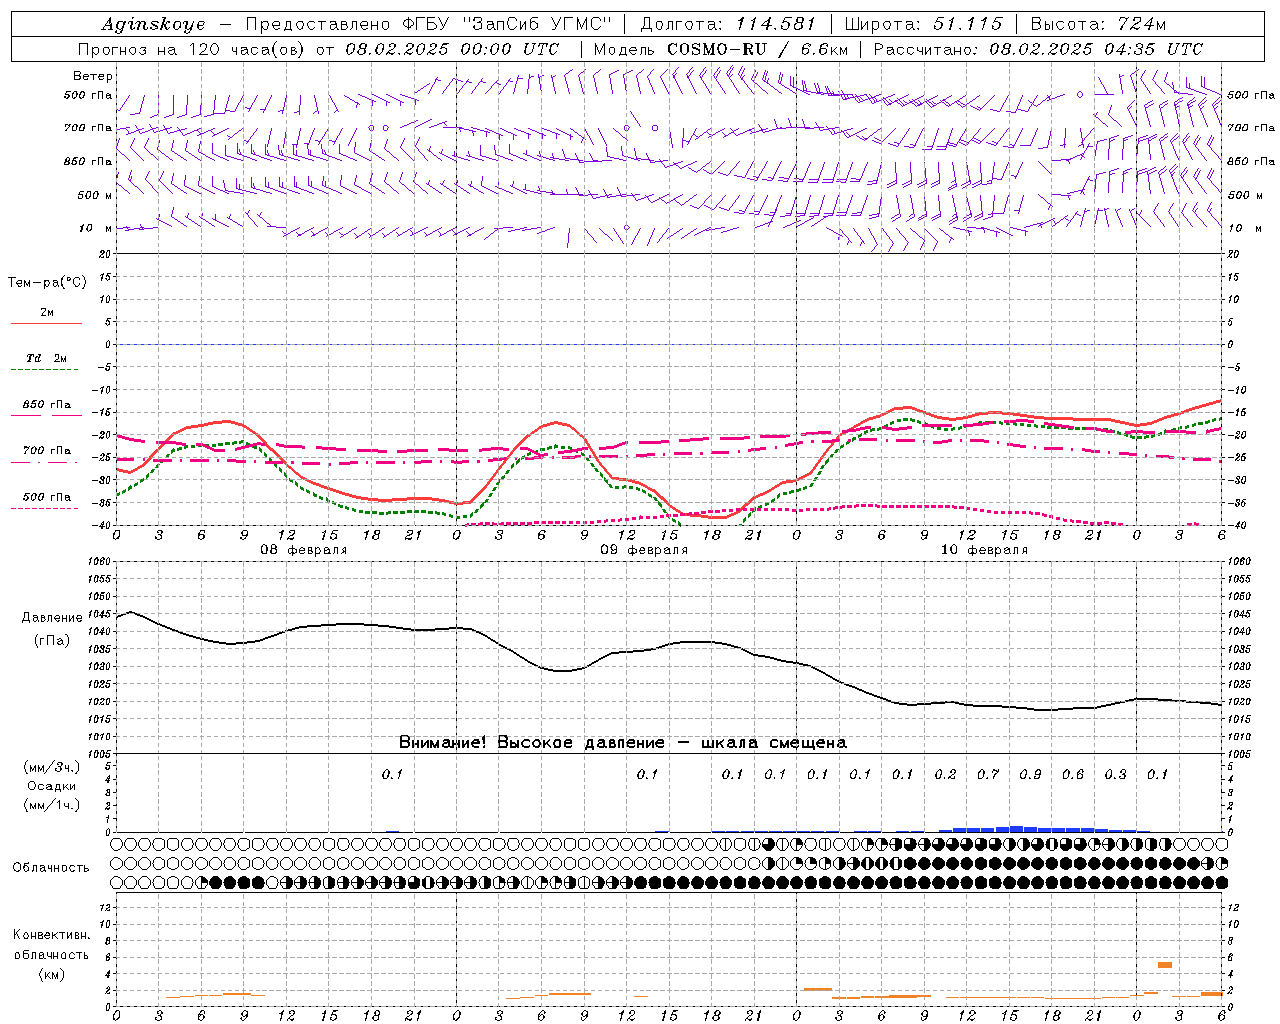This screenshot has height=1024, width=1280.
Task: Click the (гПа) unit label under Давление
Action: point(52,640)
